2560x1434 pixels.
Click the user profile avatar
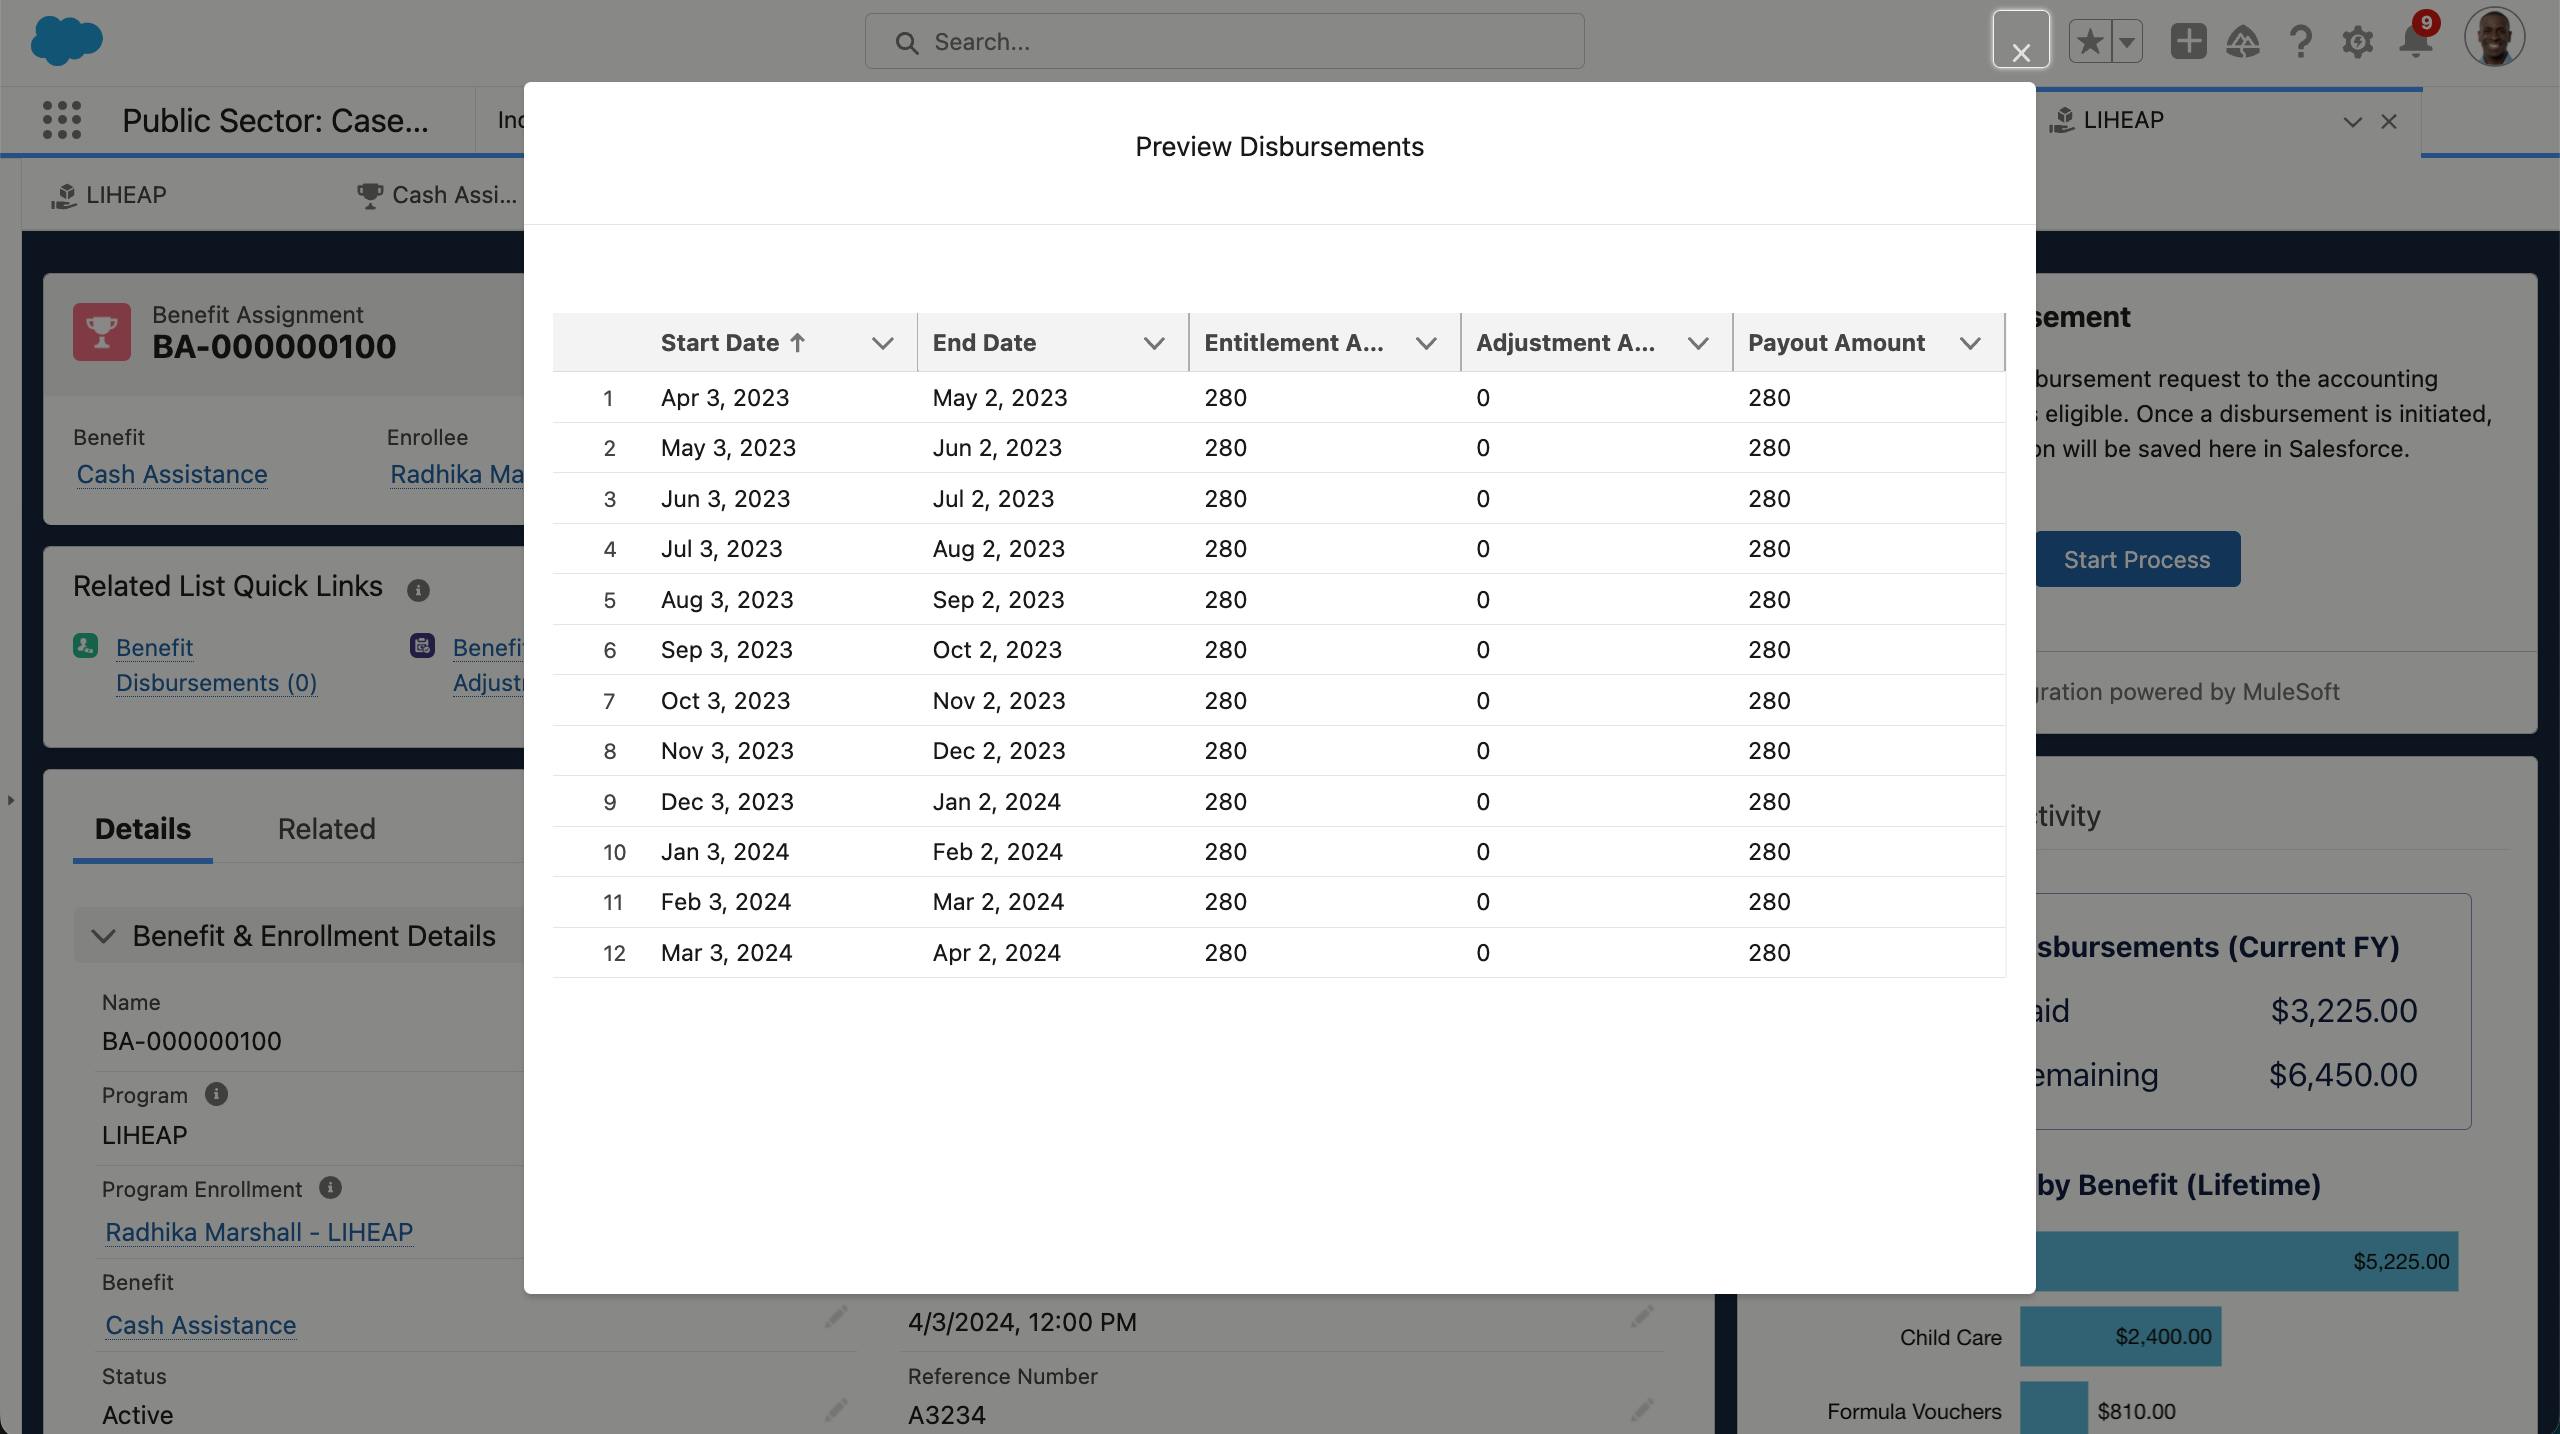(x=2494, y=38)
